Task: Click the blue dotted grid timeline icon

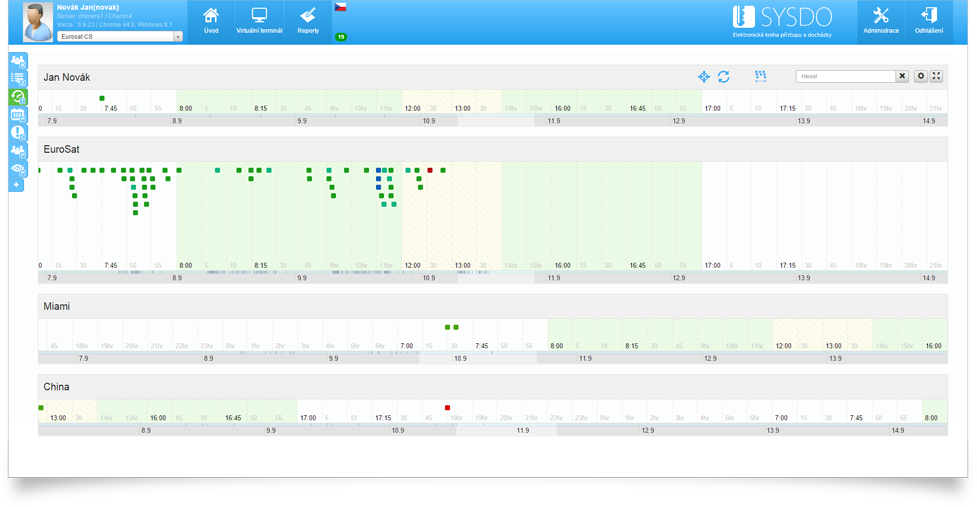Action: [760, 76]
